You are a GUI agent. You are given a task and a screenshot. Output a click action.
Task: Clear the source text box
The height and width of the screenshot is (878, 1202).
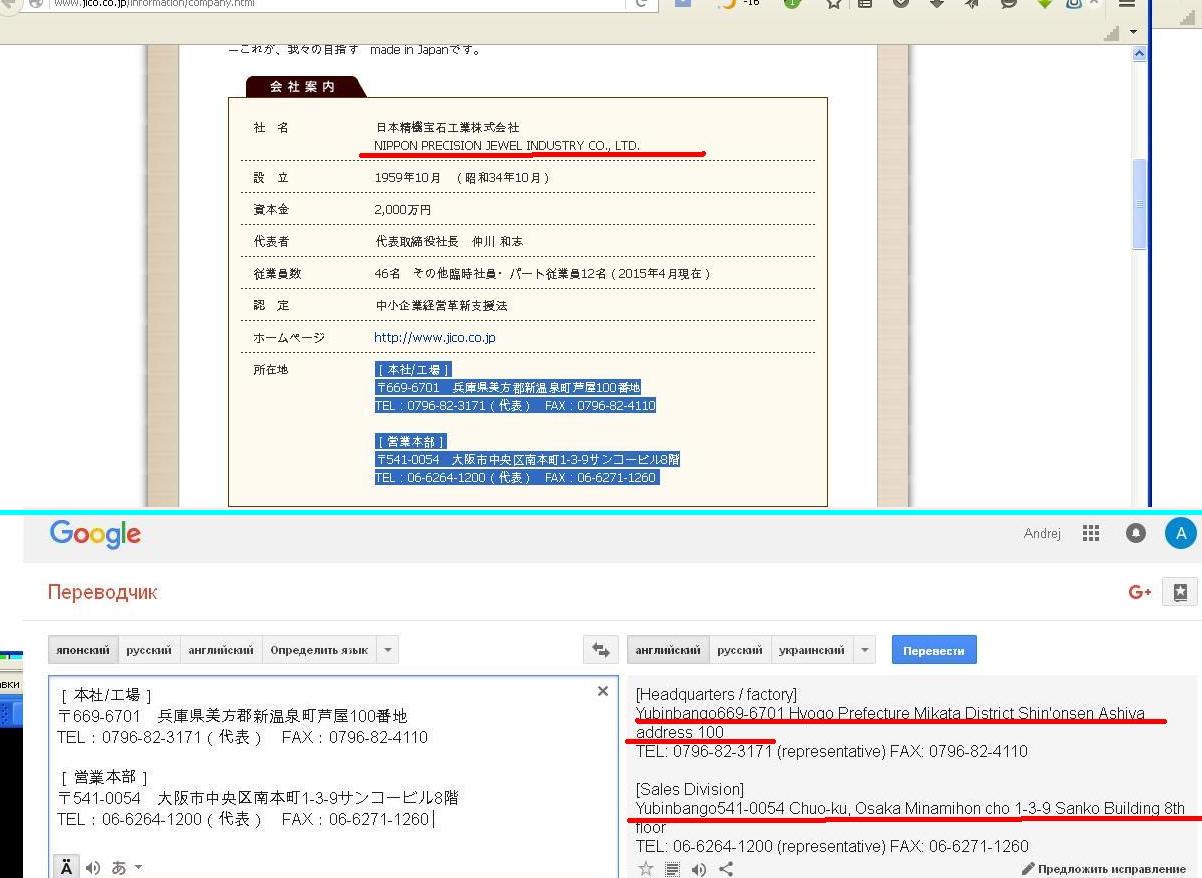(603, 691)
